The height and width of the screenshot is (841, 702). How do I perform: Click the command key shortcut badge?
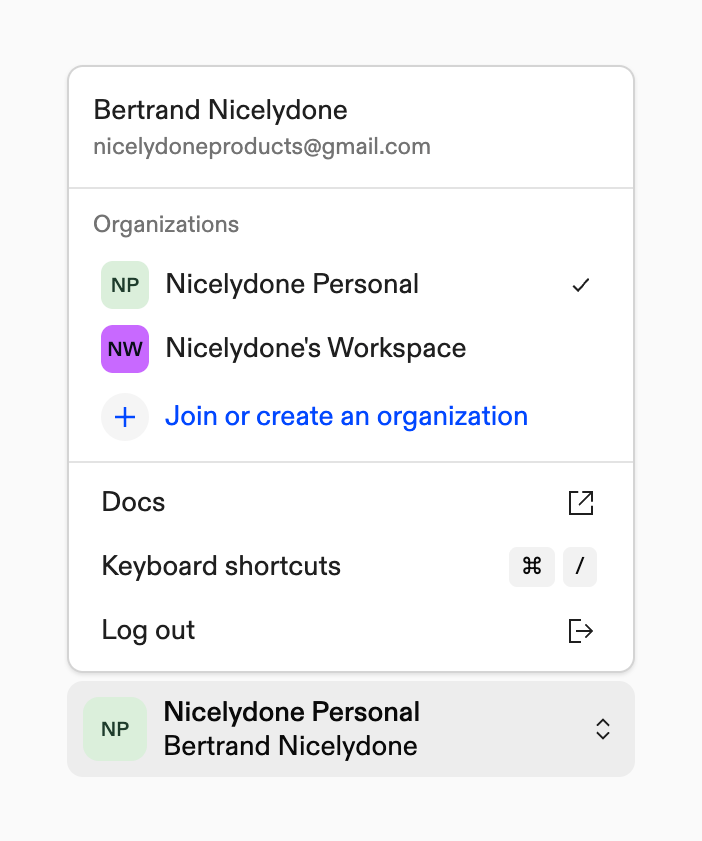pyautogui.click(x=532, y=566)
